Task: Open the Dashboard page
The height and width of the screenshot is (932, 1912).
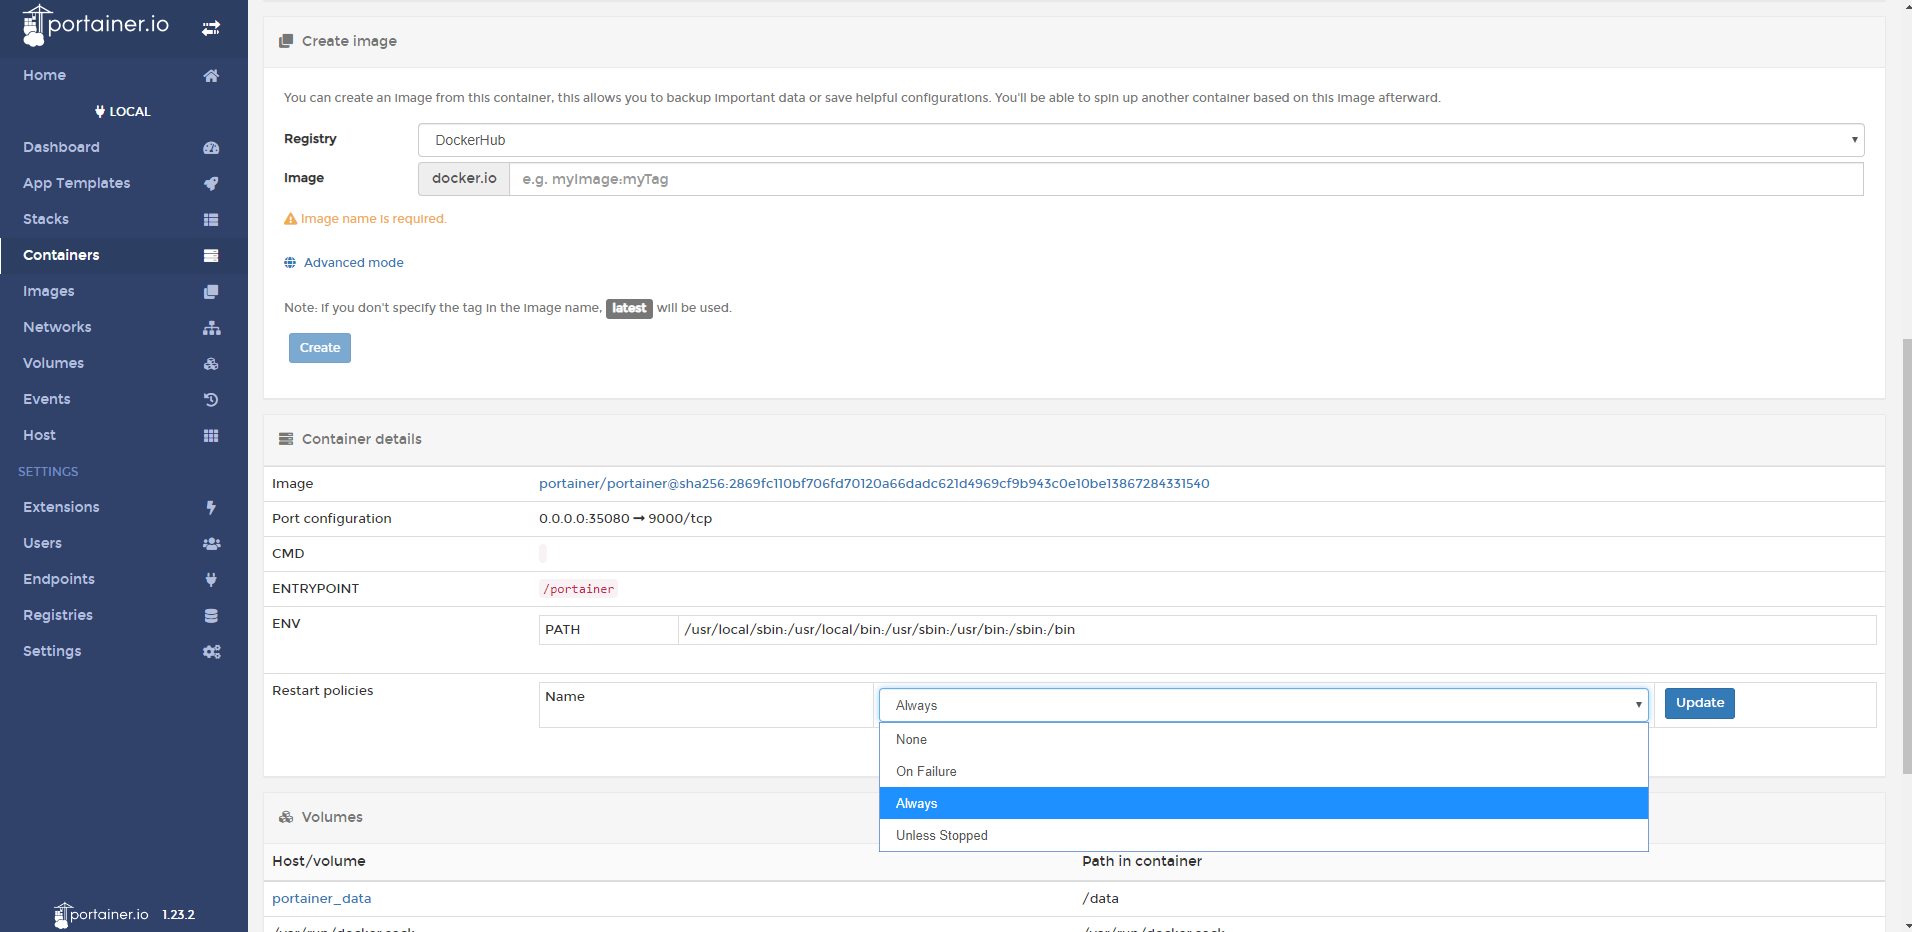Action: (61, 147)
